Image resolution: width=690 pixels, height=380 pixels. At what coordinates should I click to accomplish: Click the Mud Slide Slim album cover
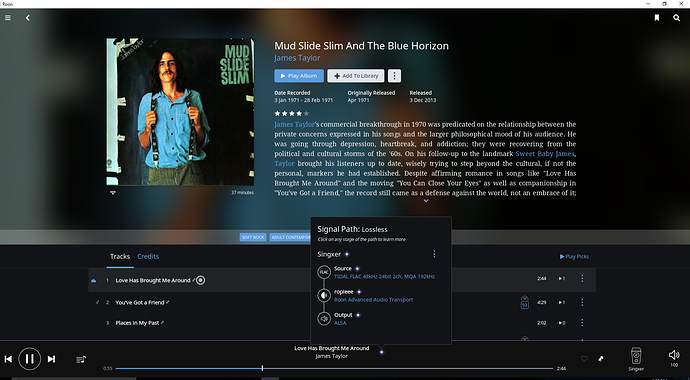180,112
